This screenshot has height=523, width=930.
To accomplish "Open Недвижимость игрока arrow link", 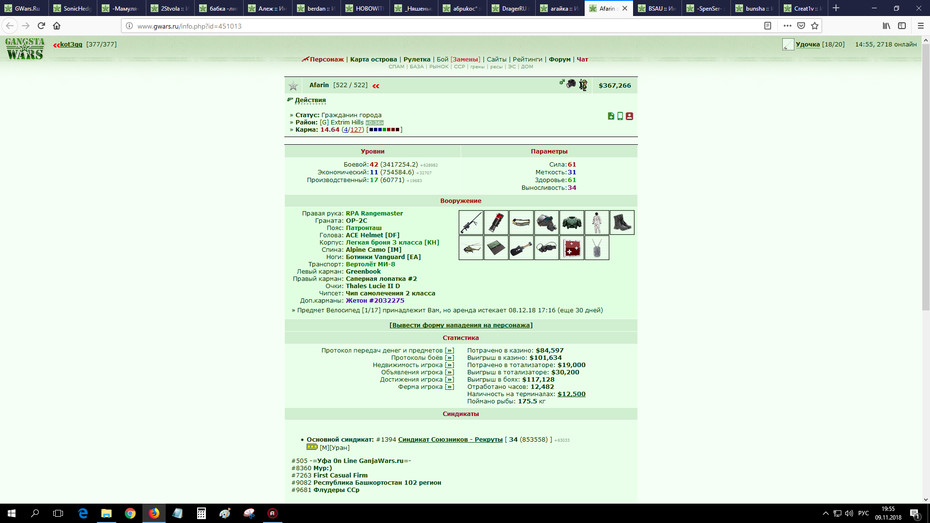I will click(449, 365).
